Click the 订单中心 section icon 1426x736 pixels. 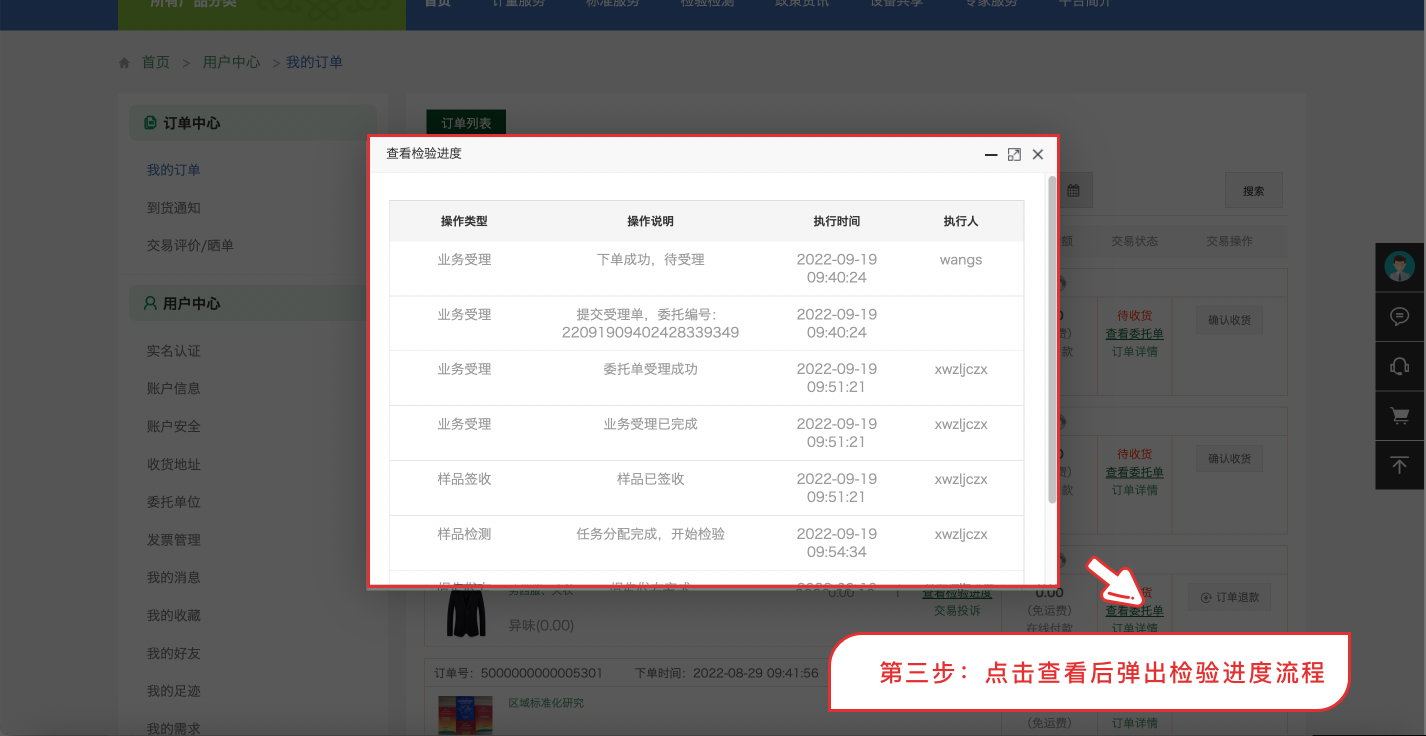point(150,123)
